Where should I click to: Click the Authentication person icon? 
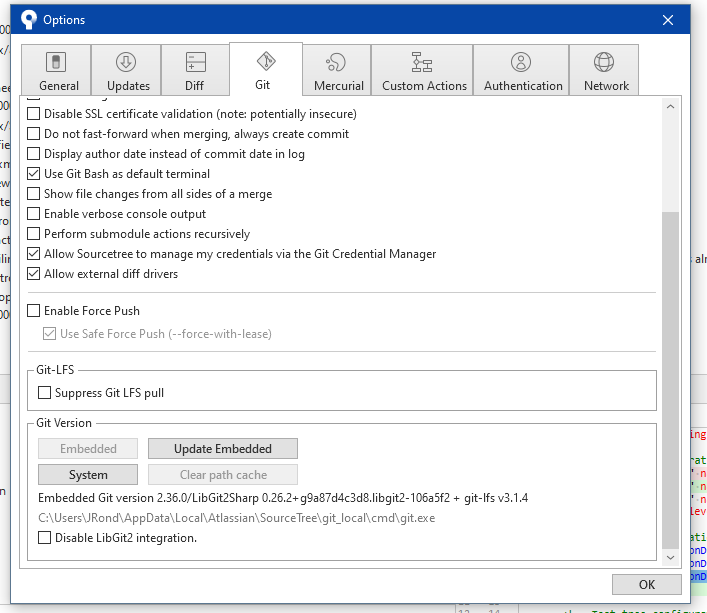(521, 62)
